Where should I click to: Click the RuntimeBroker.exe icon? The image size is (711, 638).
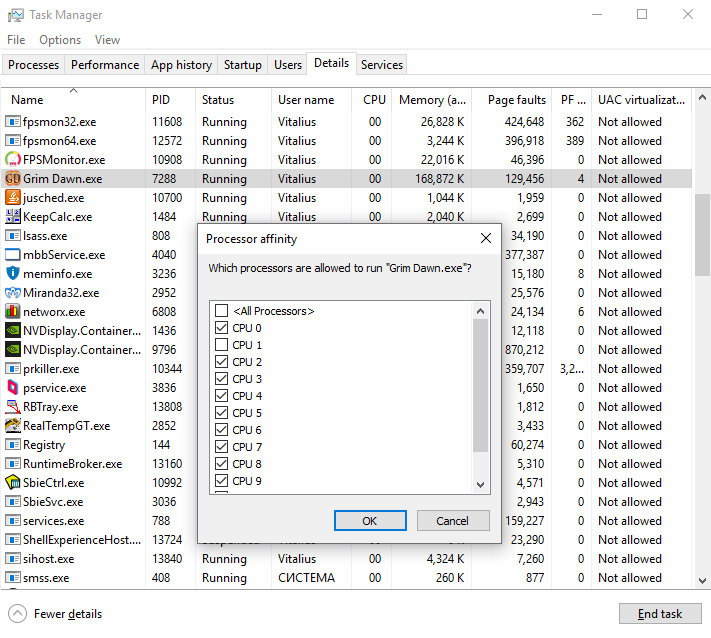(13, 464)
